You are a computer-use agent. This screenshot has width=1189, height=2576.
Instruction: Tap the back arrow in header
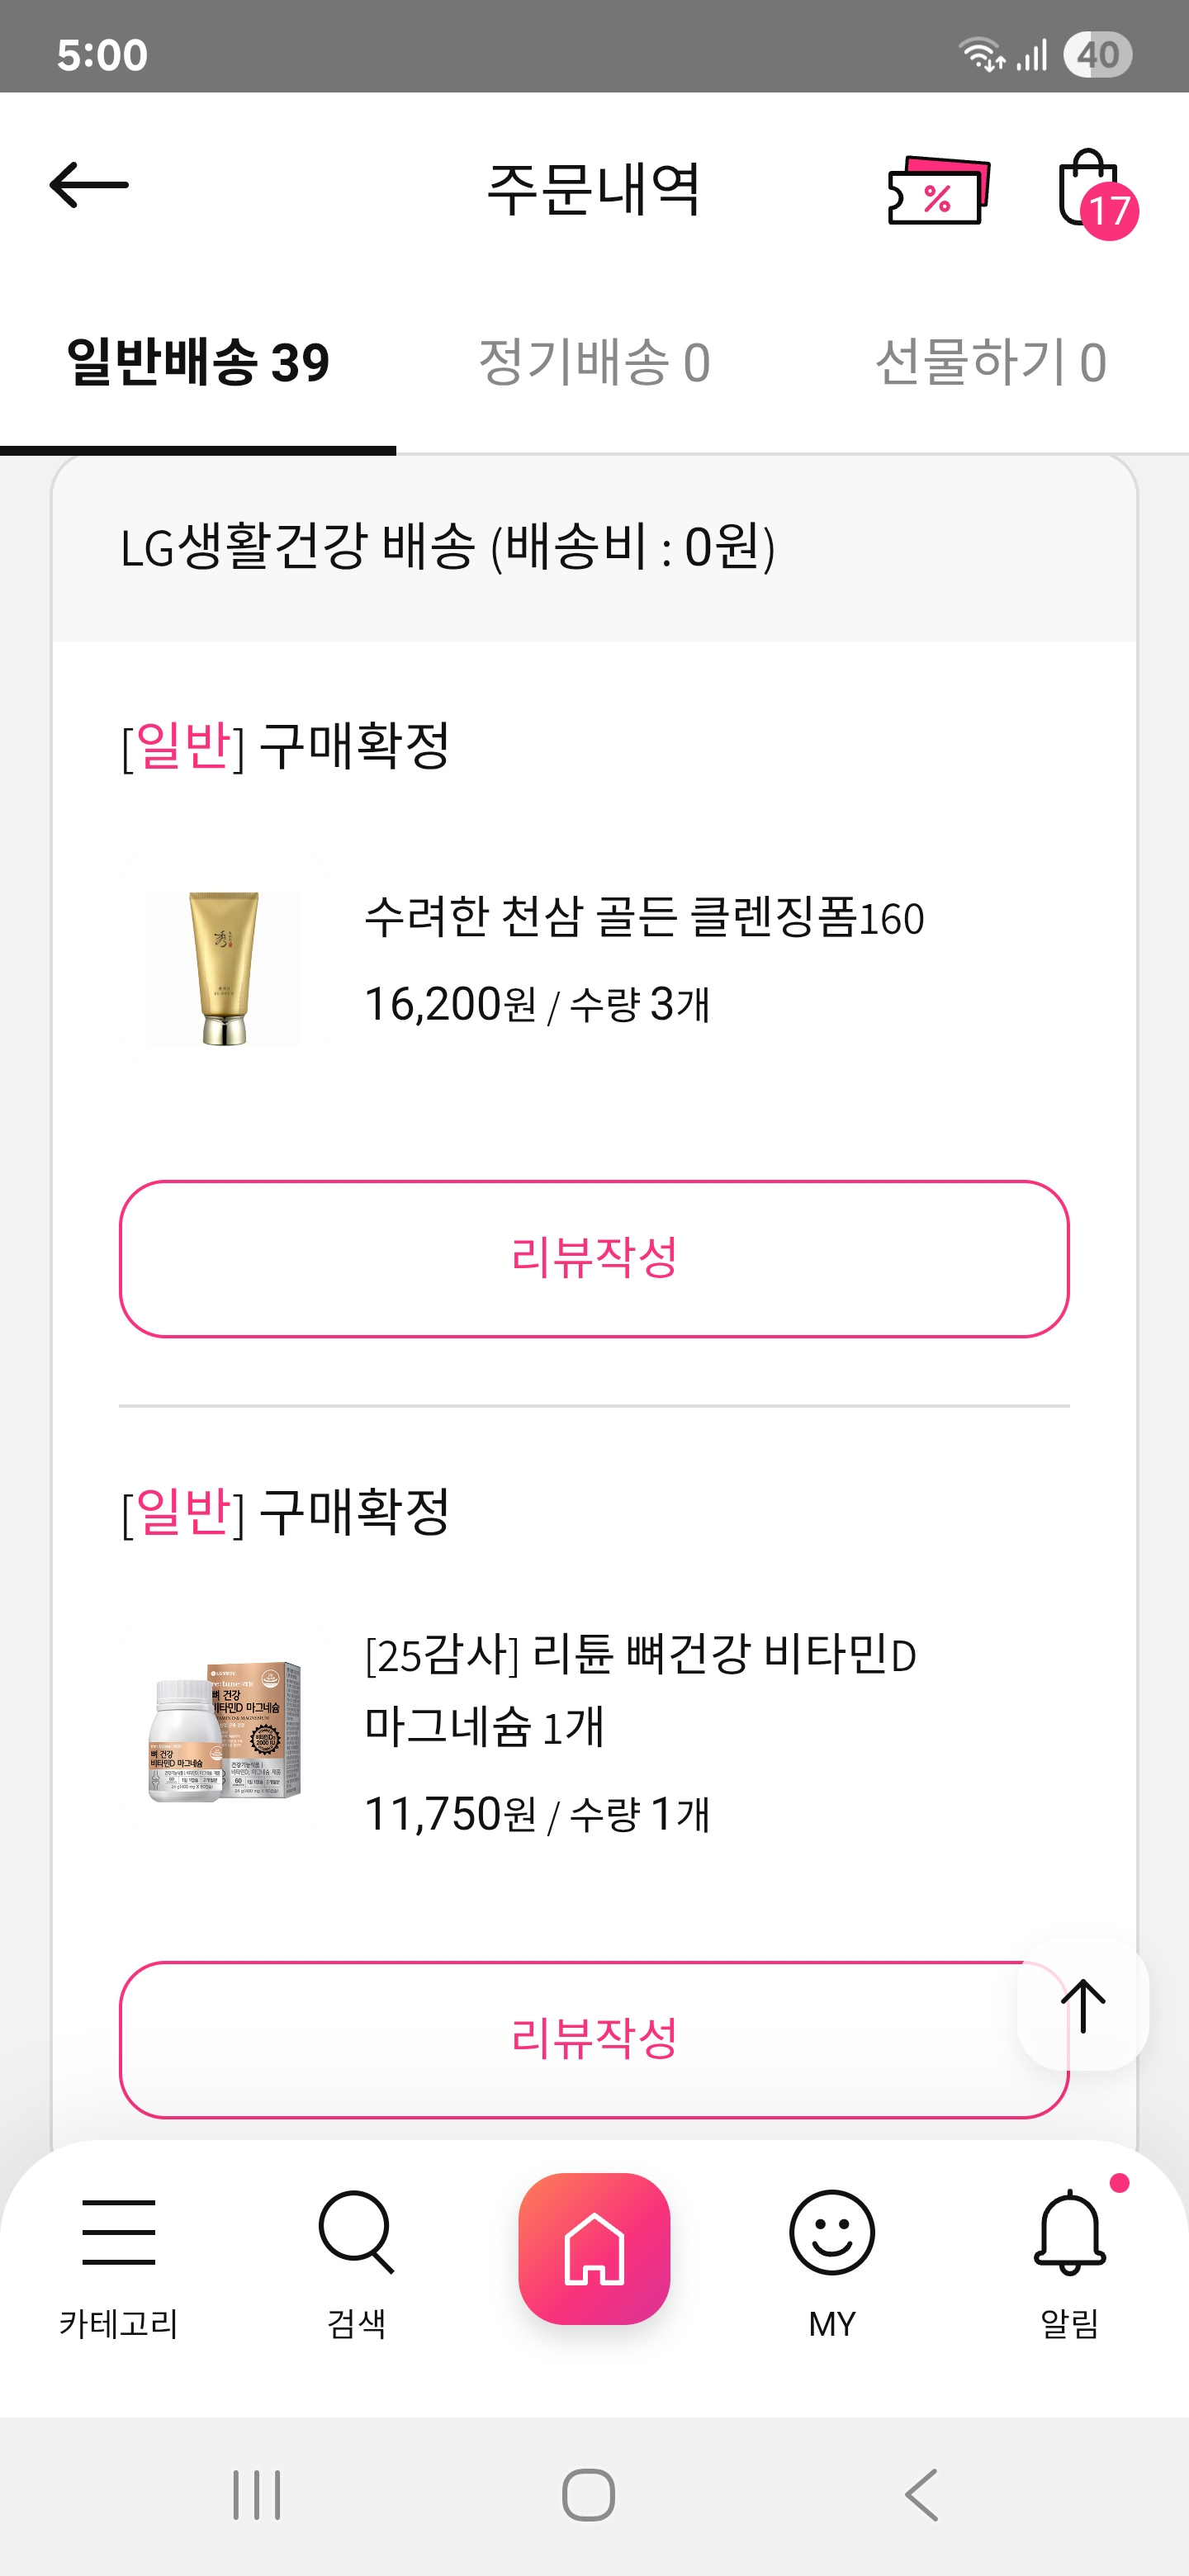click(89, 186)
